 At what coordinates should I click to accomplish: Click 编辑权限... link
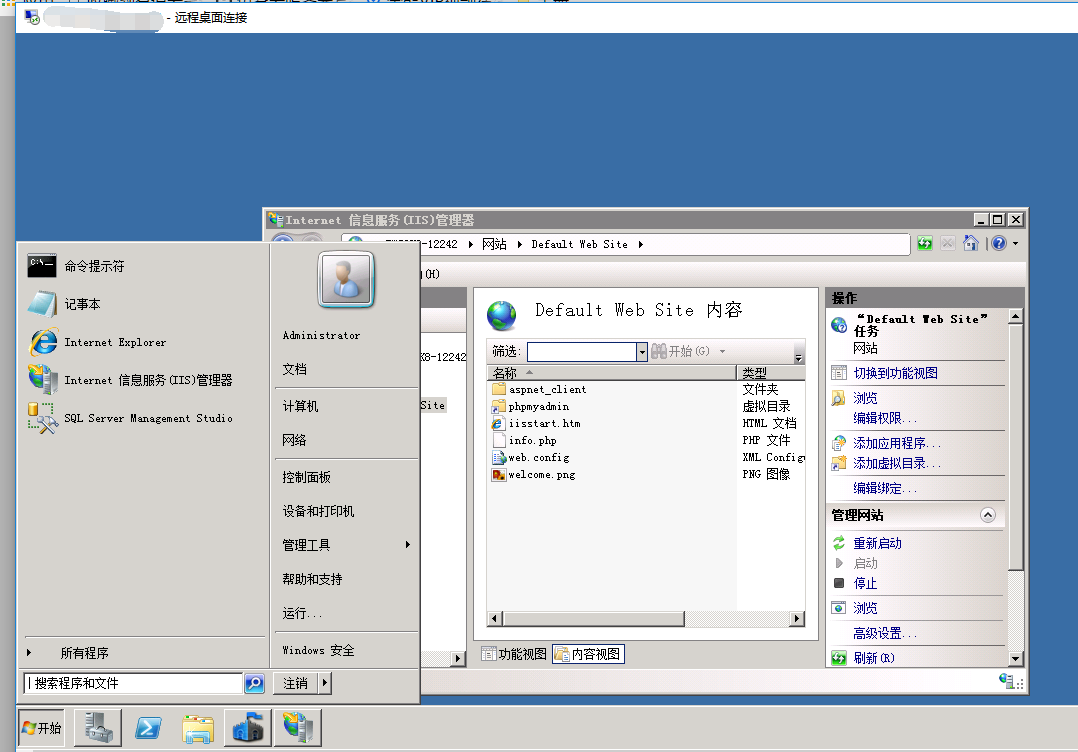pos(885,418)
